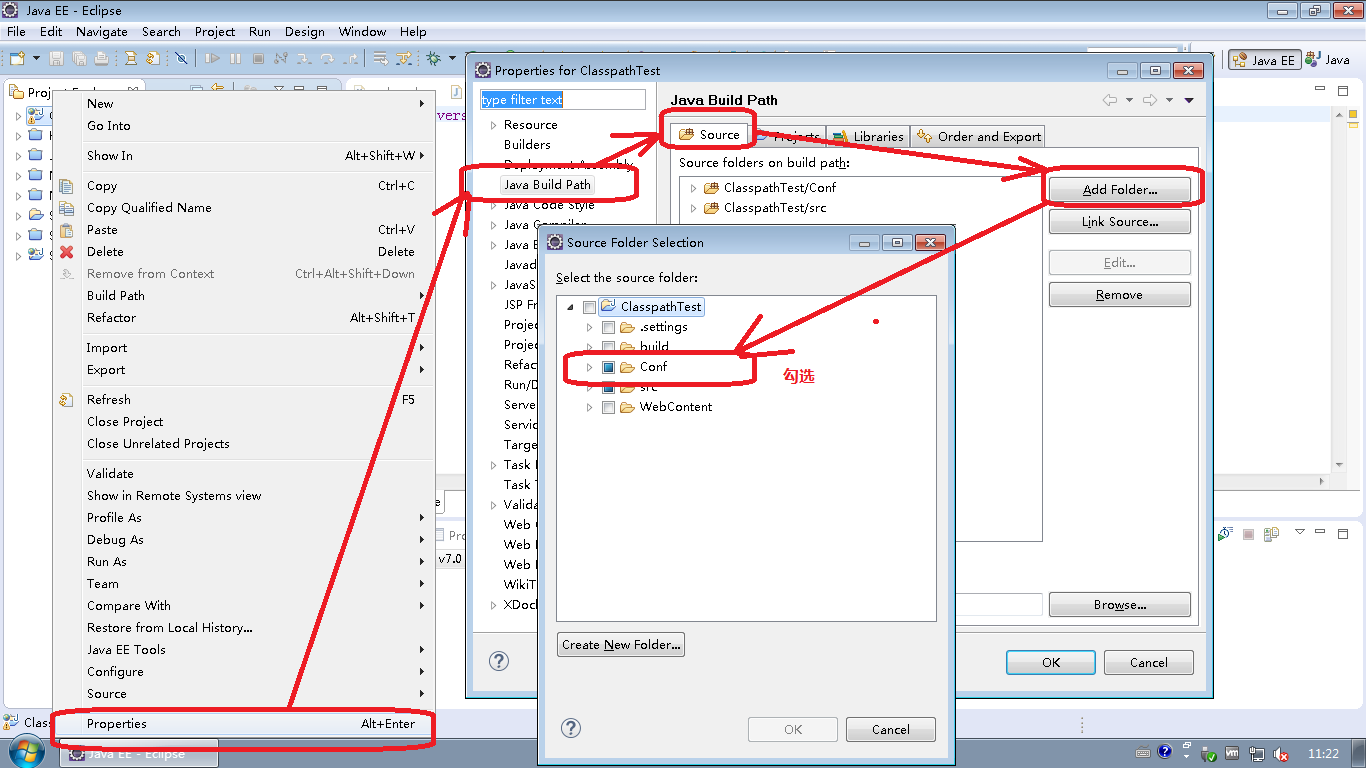The width and height of the screenshot is (1366, 768).
Task: Click the Refresh icon in context menu
Action: pos(66,400)
